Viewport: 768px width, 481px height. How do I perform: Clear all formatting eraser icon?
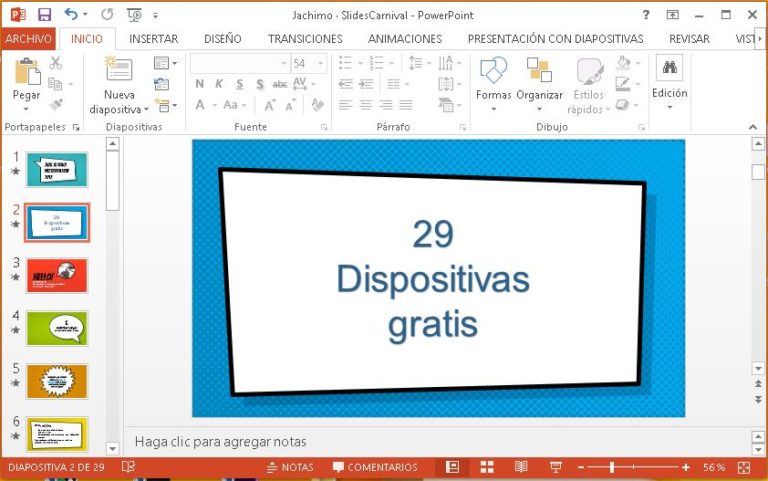(317, 104)
